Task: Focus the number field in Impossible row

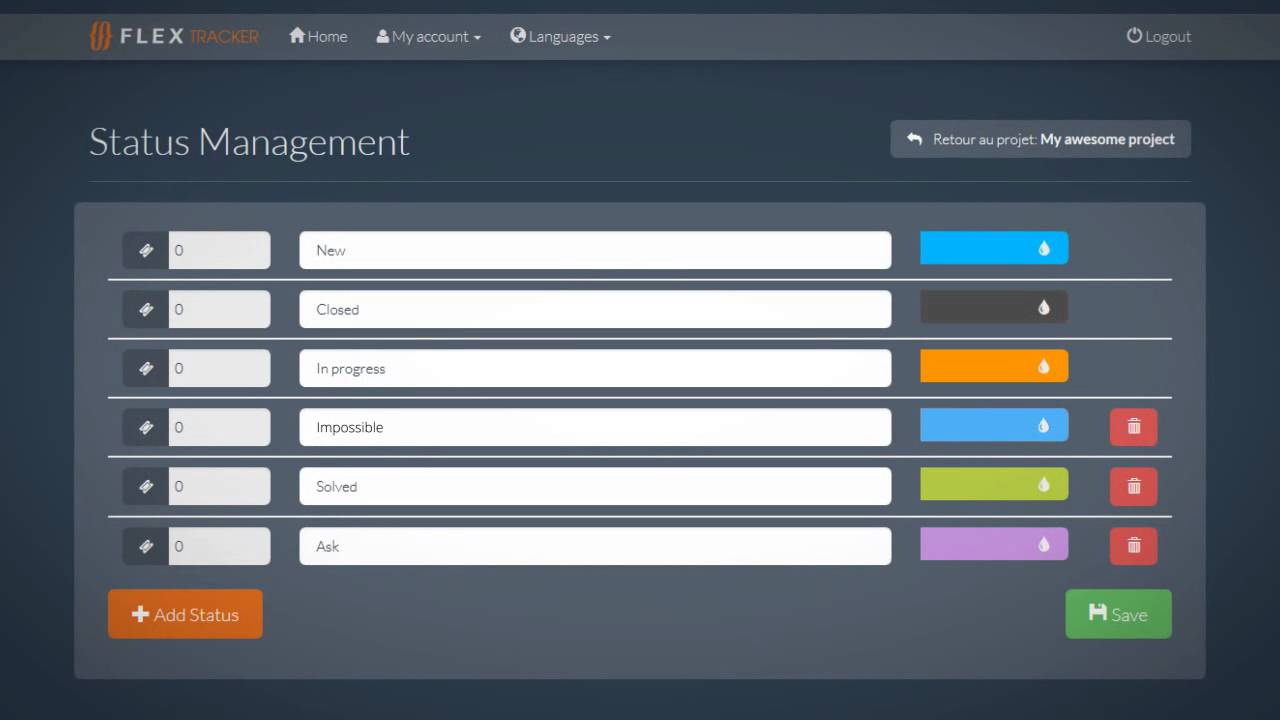Action: pyautogui.click(x=219, y=427)
